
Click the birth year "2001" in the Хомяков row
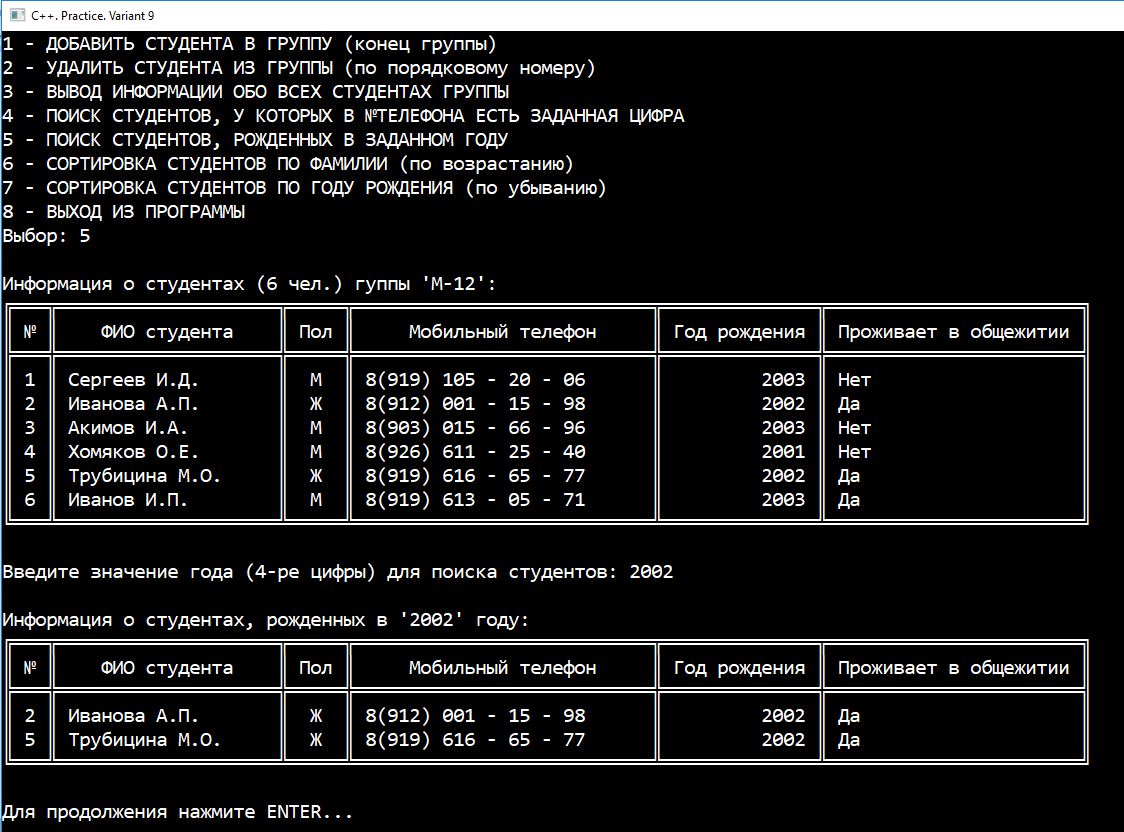[783, 452]
